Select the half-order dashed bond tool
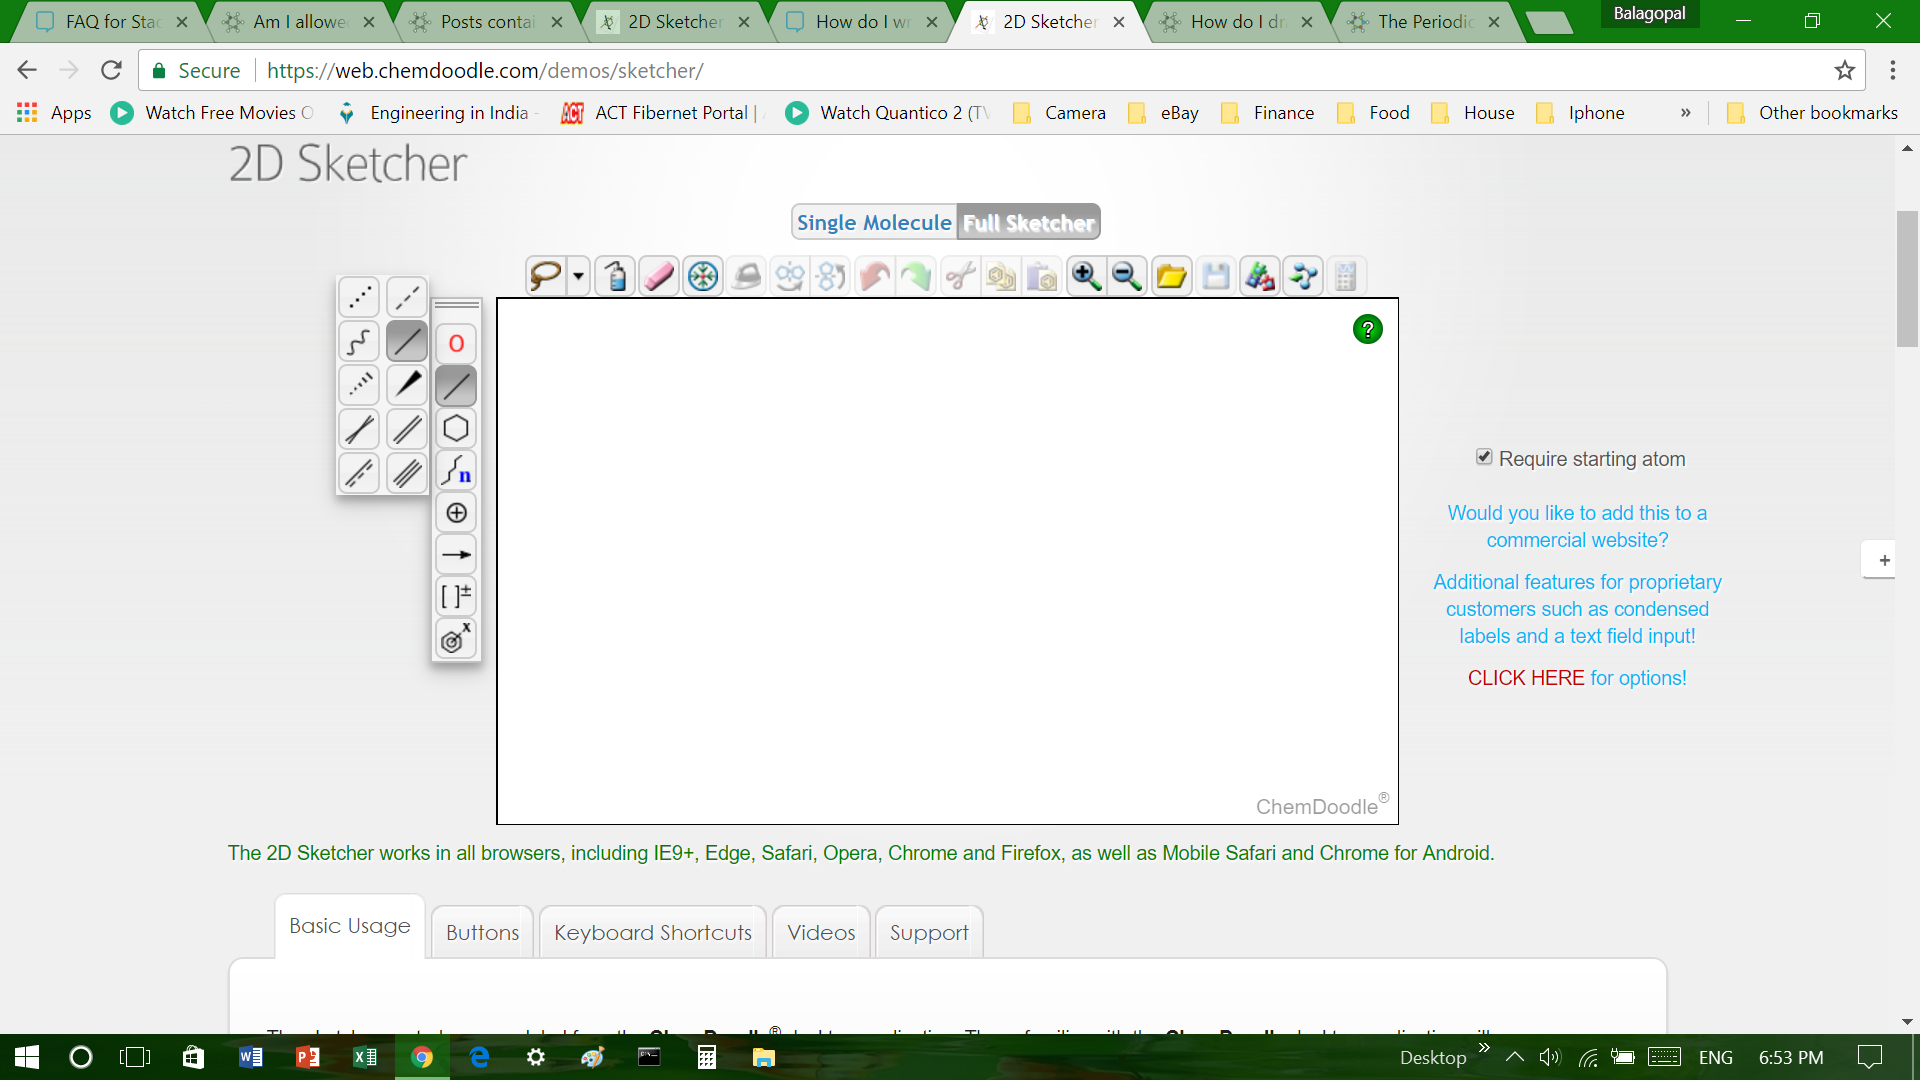1920x1080 pixels. [407, 297]
